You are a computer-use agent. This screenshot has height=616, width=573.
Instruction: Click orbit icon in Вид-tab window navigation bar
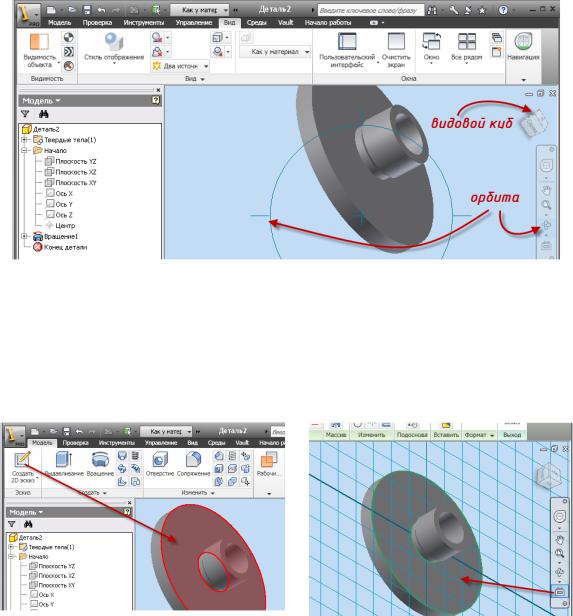(x=546, y=225)
